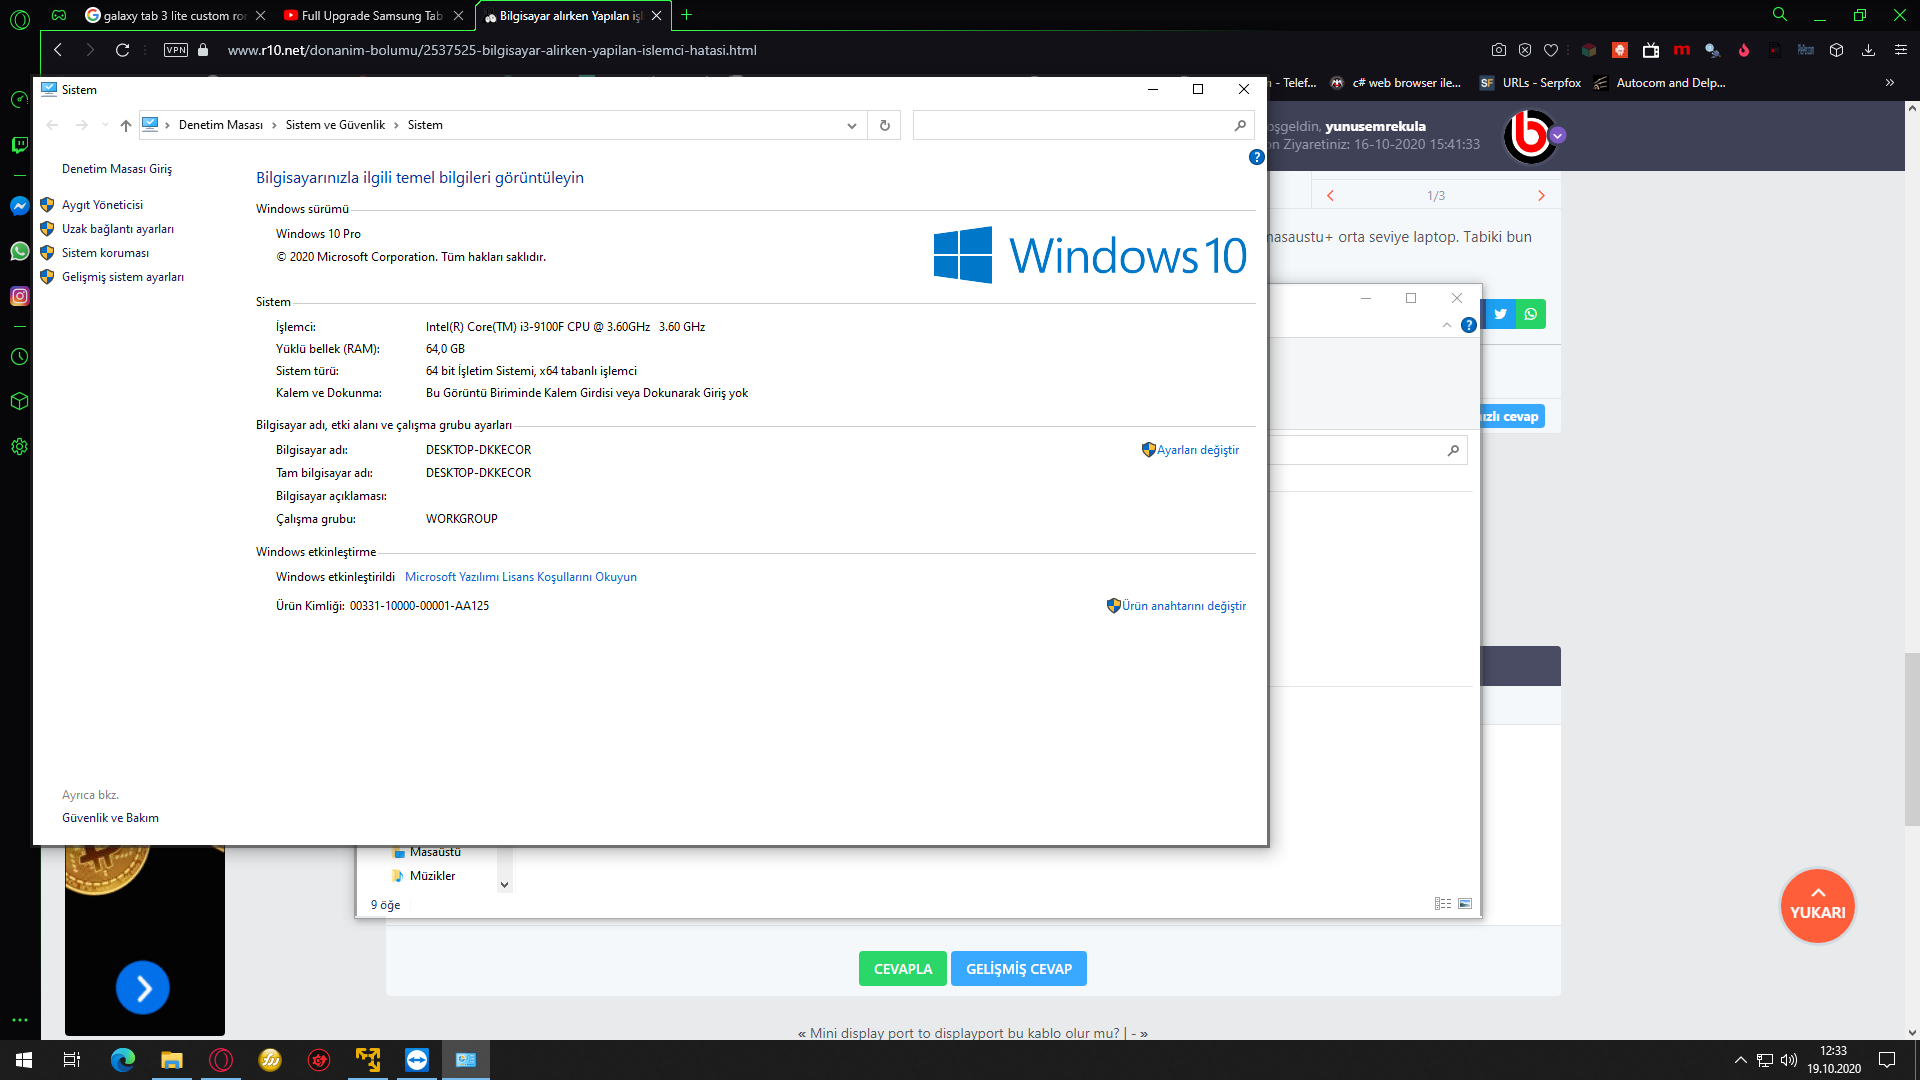
Task: Open Aygıt Yöneticisi from the left pane
Action: 102,205
